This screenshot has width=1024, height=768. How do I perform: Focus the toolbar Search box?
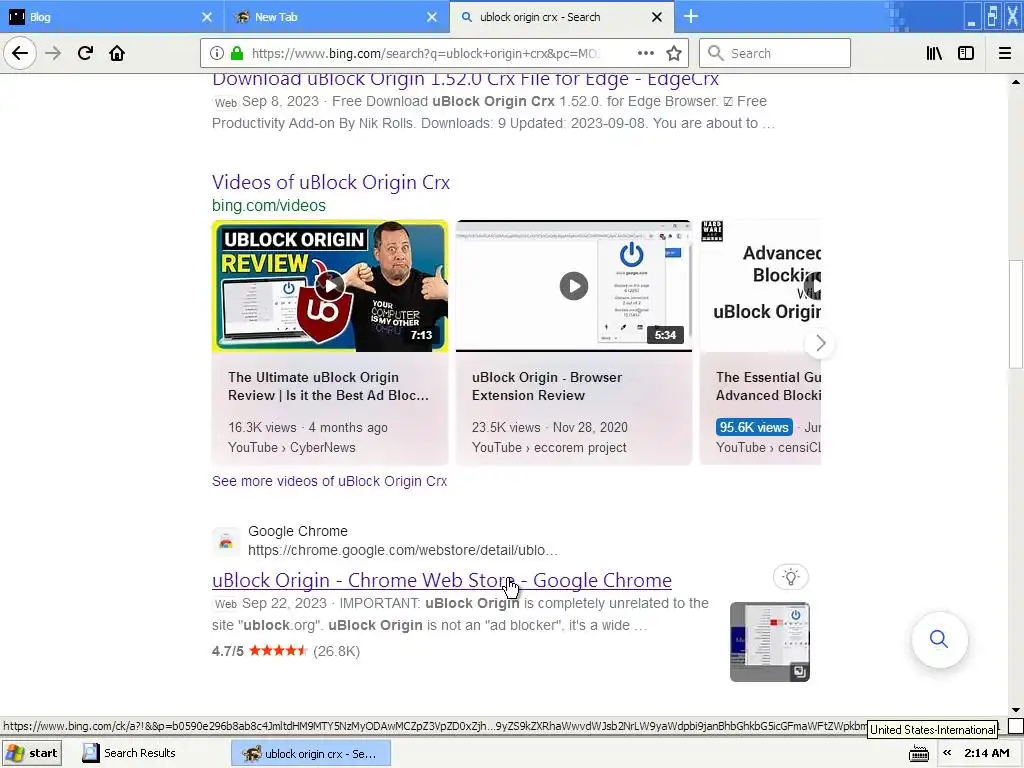[775, 53]
